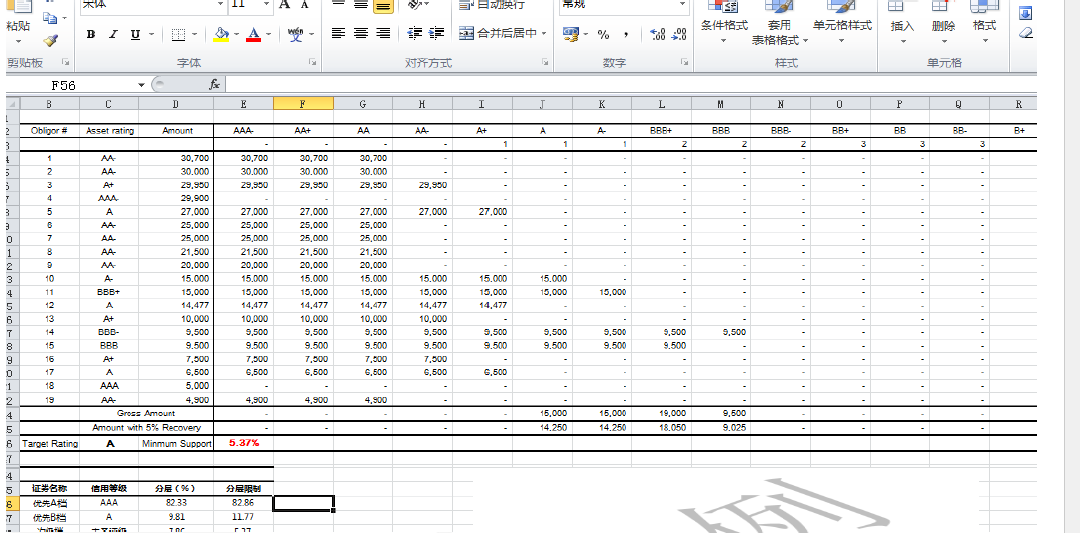Increase indent
The width and height of the screenshot is (1080, 533).
[x=437, y=33]
